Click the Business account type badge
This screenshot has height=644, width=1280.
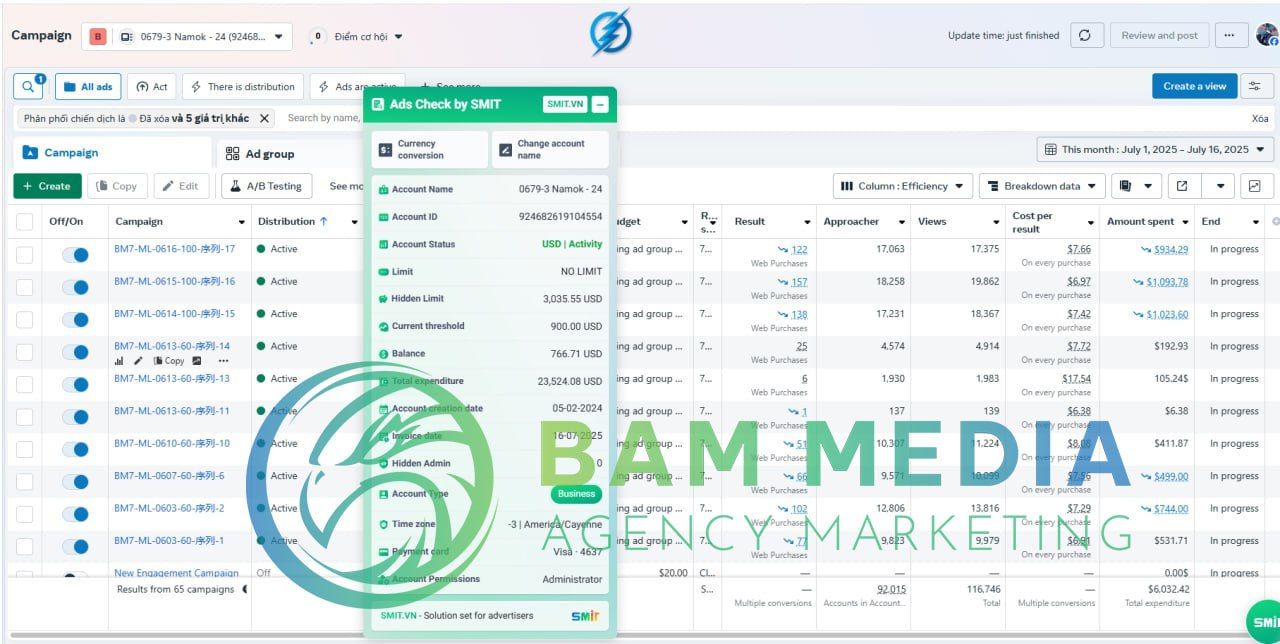576,494
